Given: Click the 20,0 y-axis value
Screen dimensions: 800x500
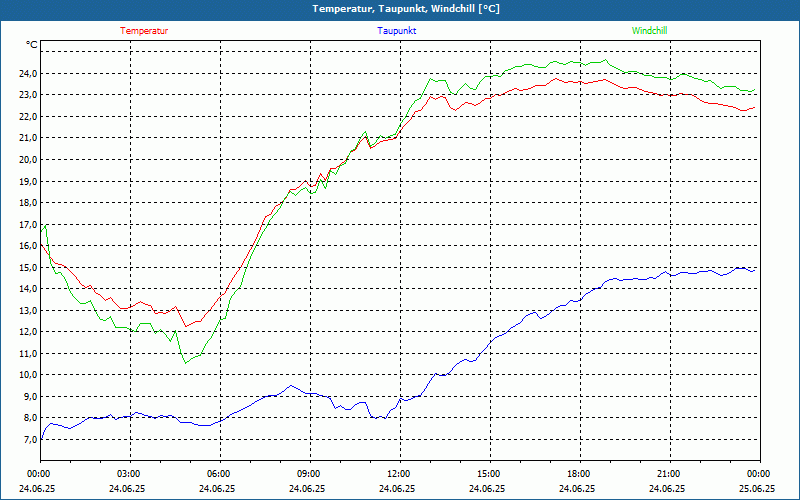Looking at the screenshot, I should tap(28, 160).
